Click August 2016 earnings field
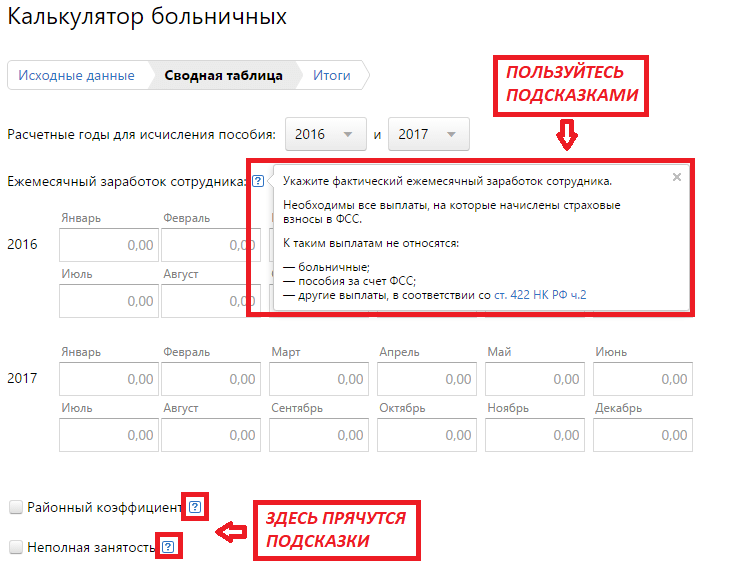The image size is (748, 568). [211, 301]
